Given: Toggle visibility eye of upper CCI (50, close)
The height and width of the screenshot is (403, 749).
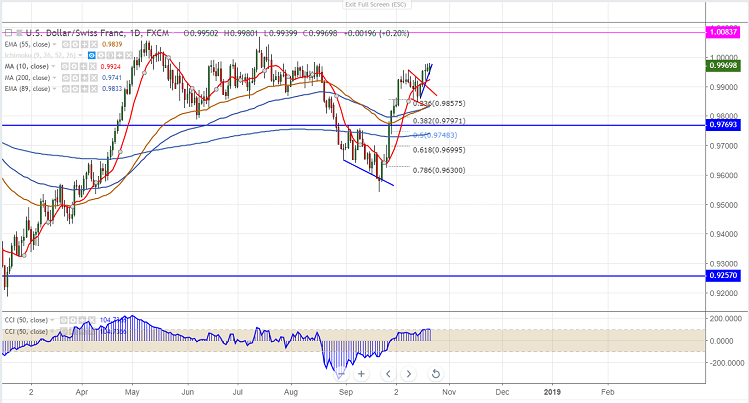Looking at the screenshot, I should (64, 320).
